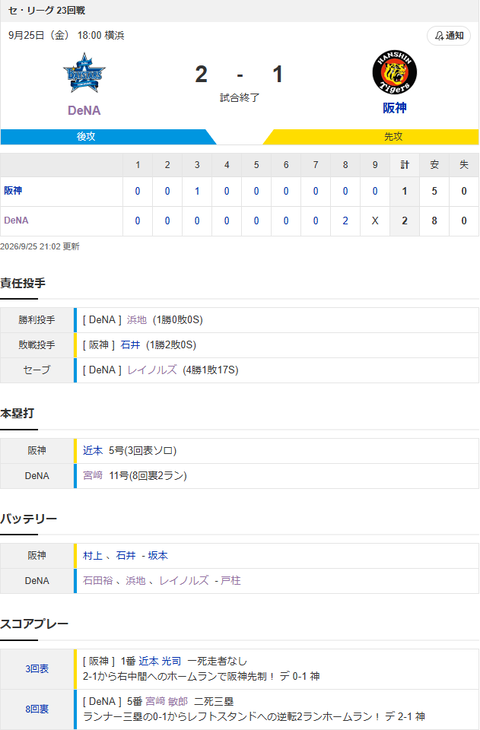Click the 通知 notification bell button
Image resolution: width=480 pixels, height=730 pixels.
[x=449, y=36]
